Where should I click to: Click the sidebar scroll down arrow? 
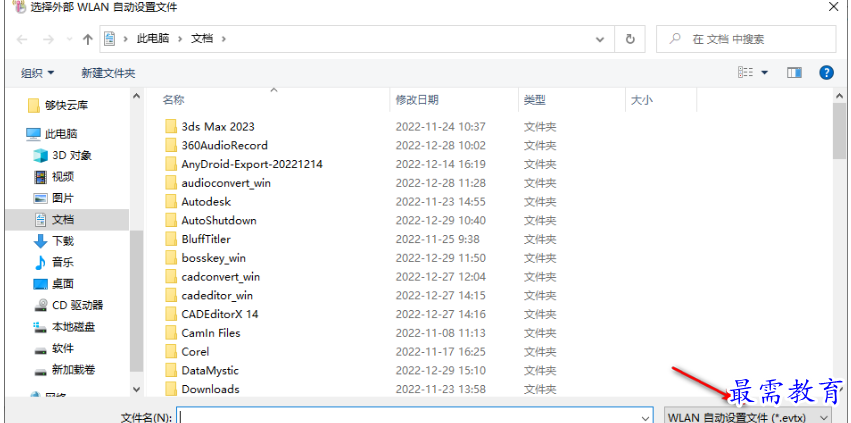click(x=136, y=389)
